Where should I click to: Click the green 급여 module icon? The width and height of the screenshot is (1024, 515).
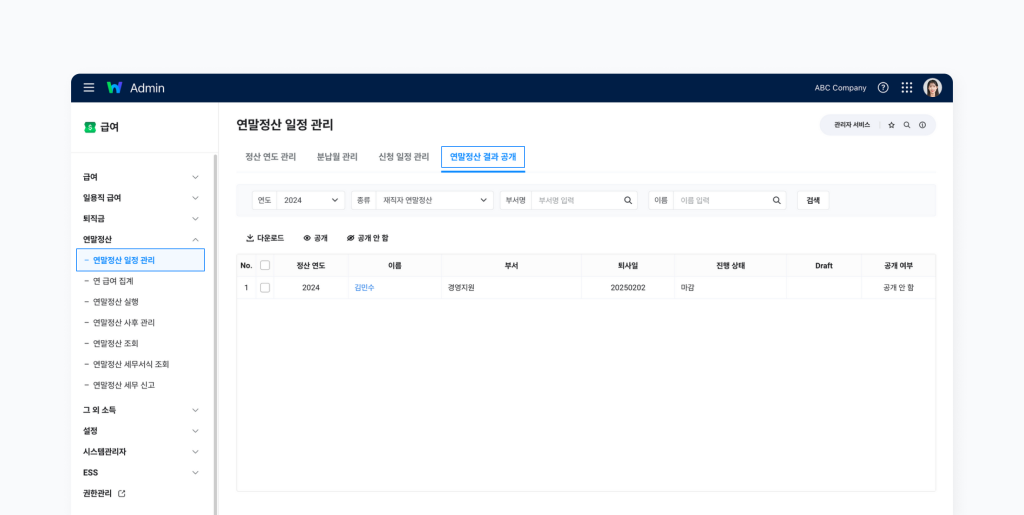pyautogui.click(x=90, y=127)
